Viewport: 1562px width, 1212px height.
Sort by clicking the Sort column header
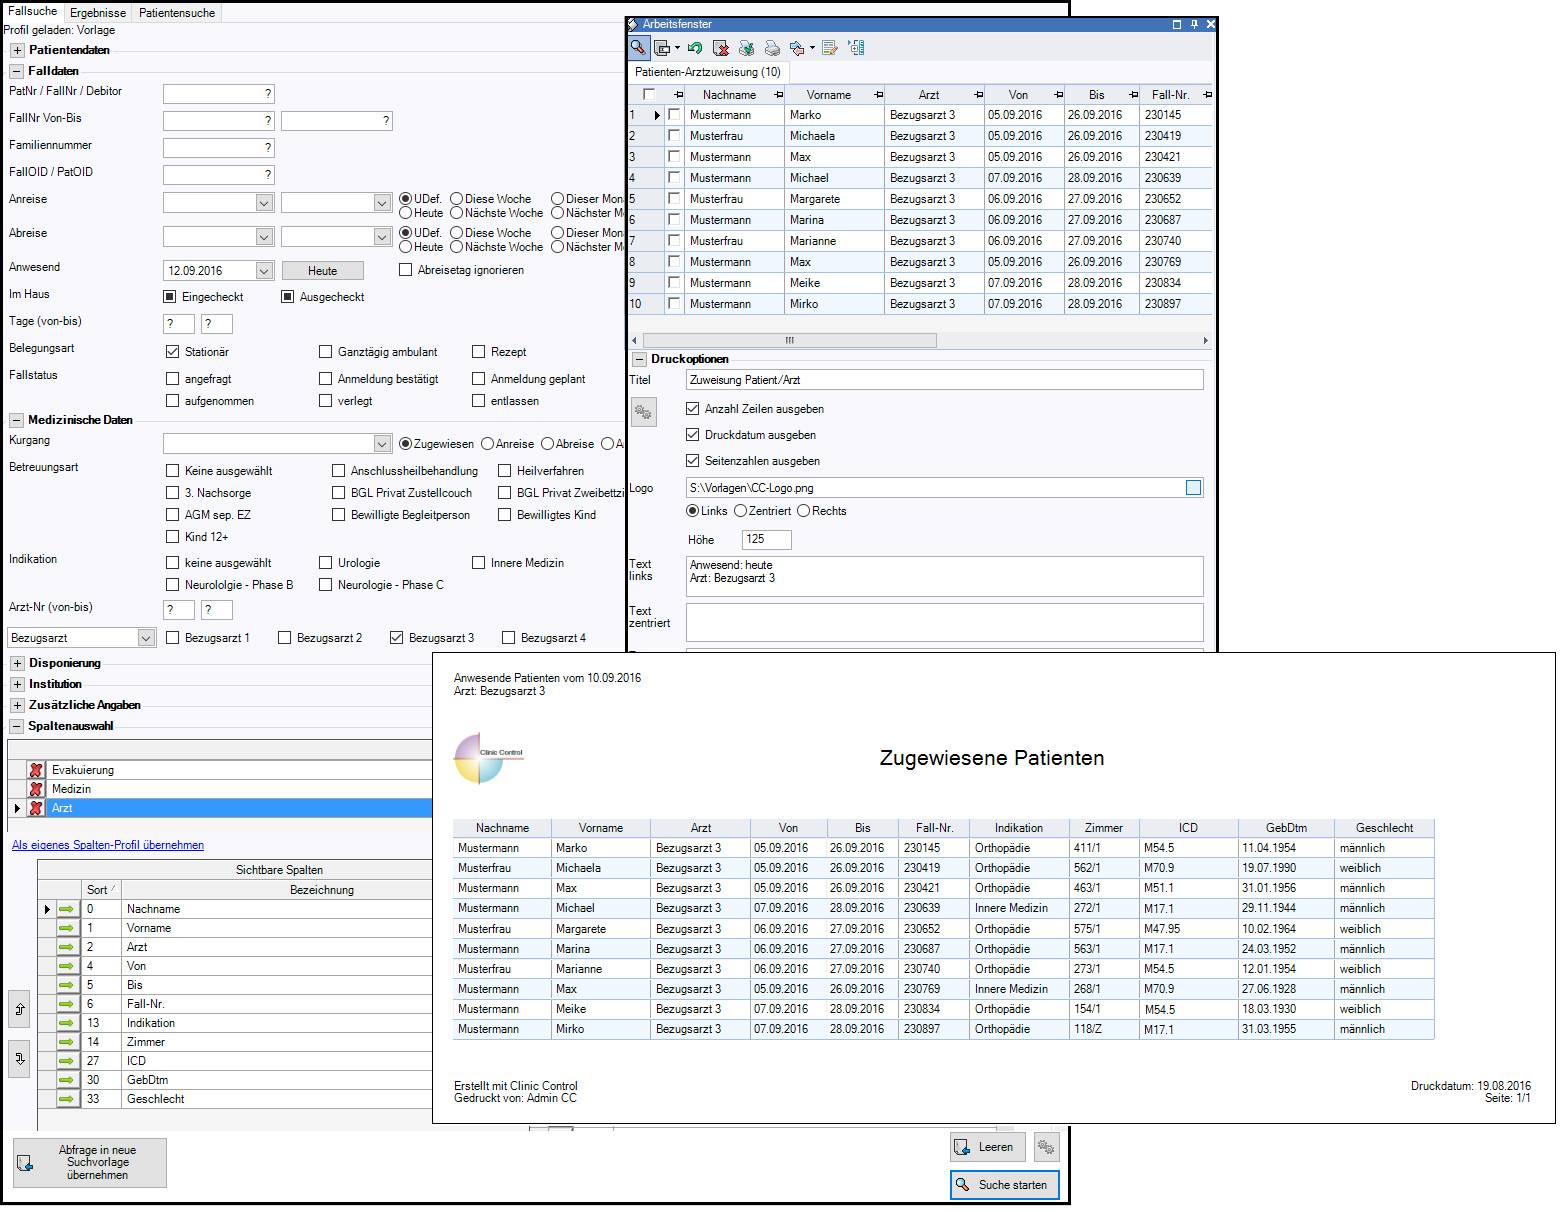point(101,889)
